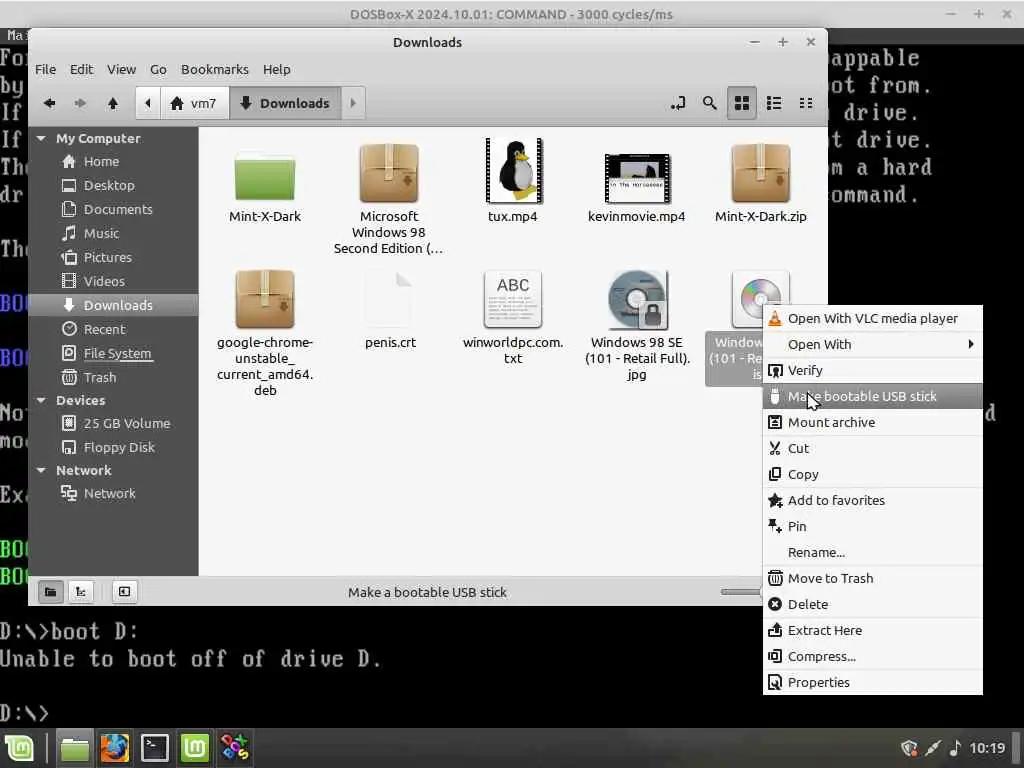Open File System in the sidebar
This screenshot has height=768, width=1024.
pos(113,353)
